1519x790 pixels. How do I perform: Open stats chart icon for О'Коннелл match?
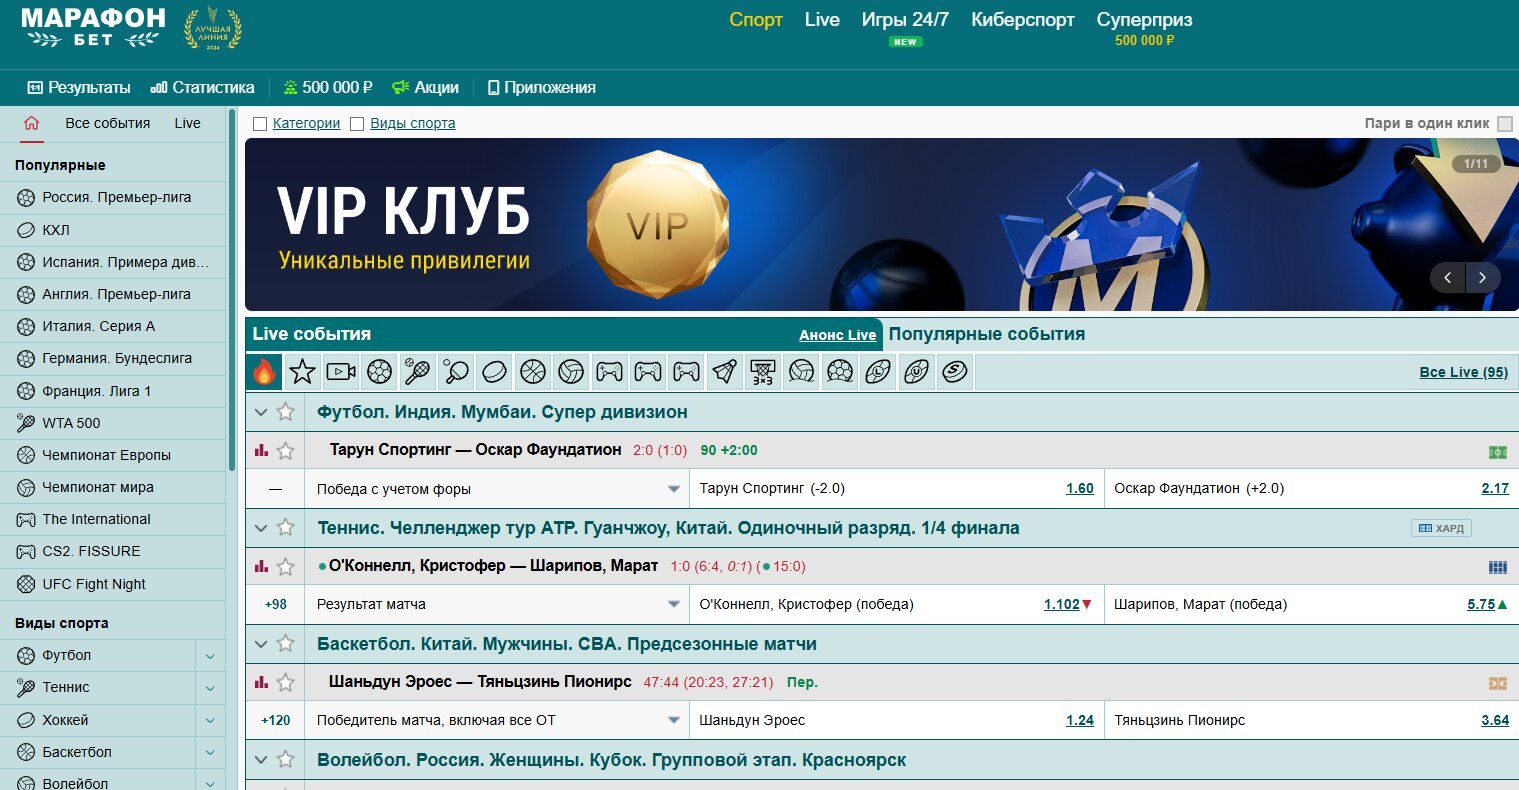(x=262, y=566)
